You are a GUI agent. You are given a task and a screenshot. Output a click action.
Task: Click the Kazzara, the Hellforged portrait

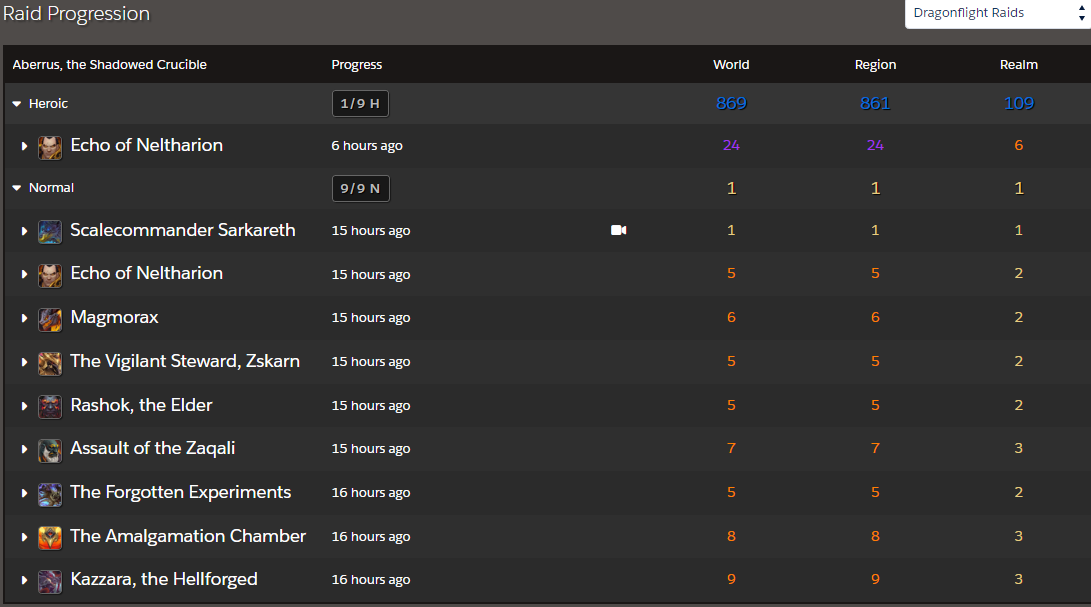[49, 581]
